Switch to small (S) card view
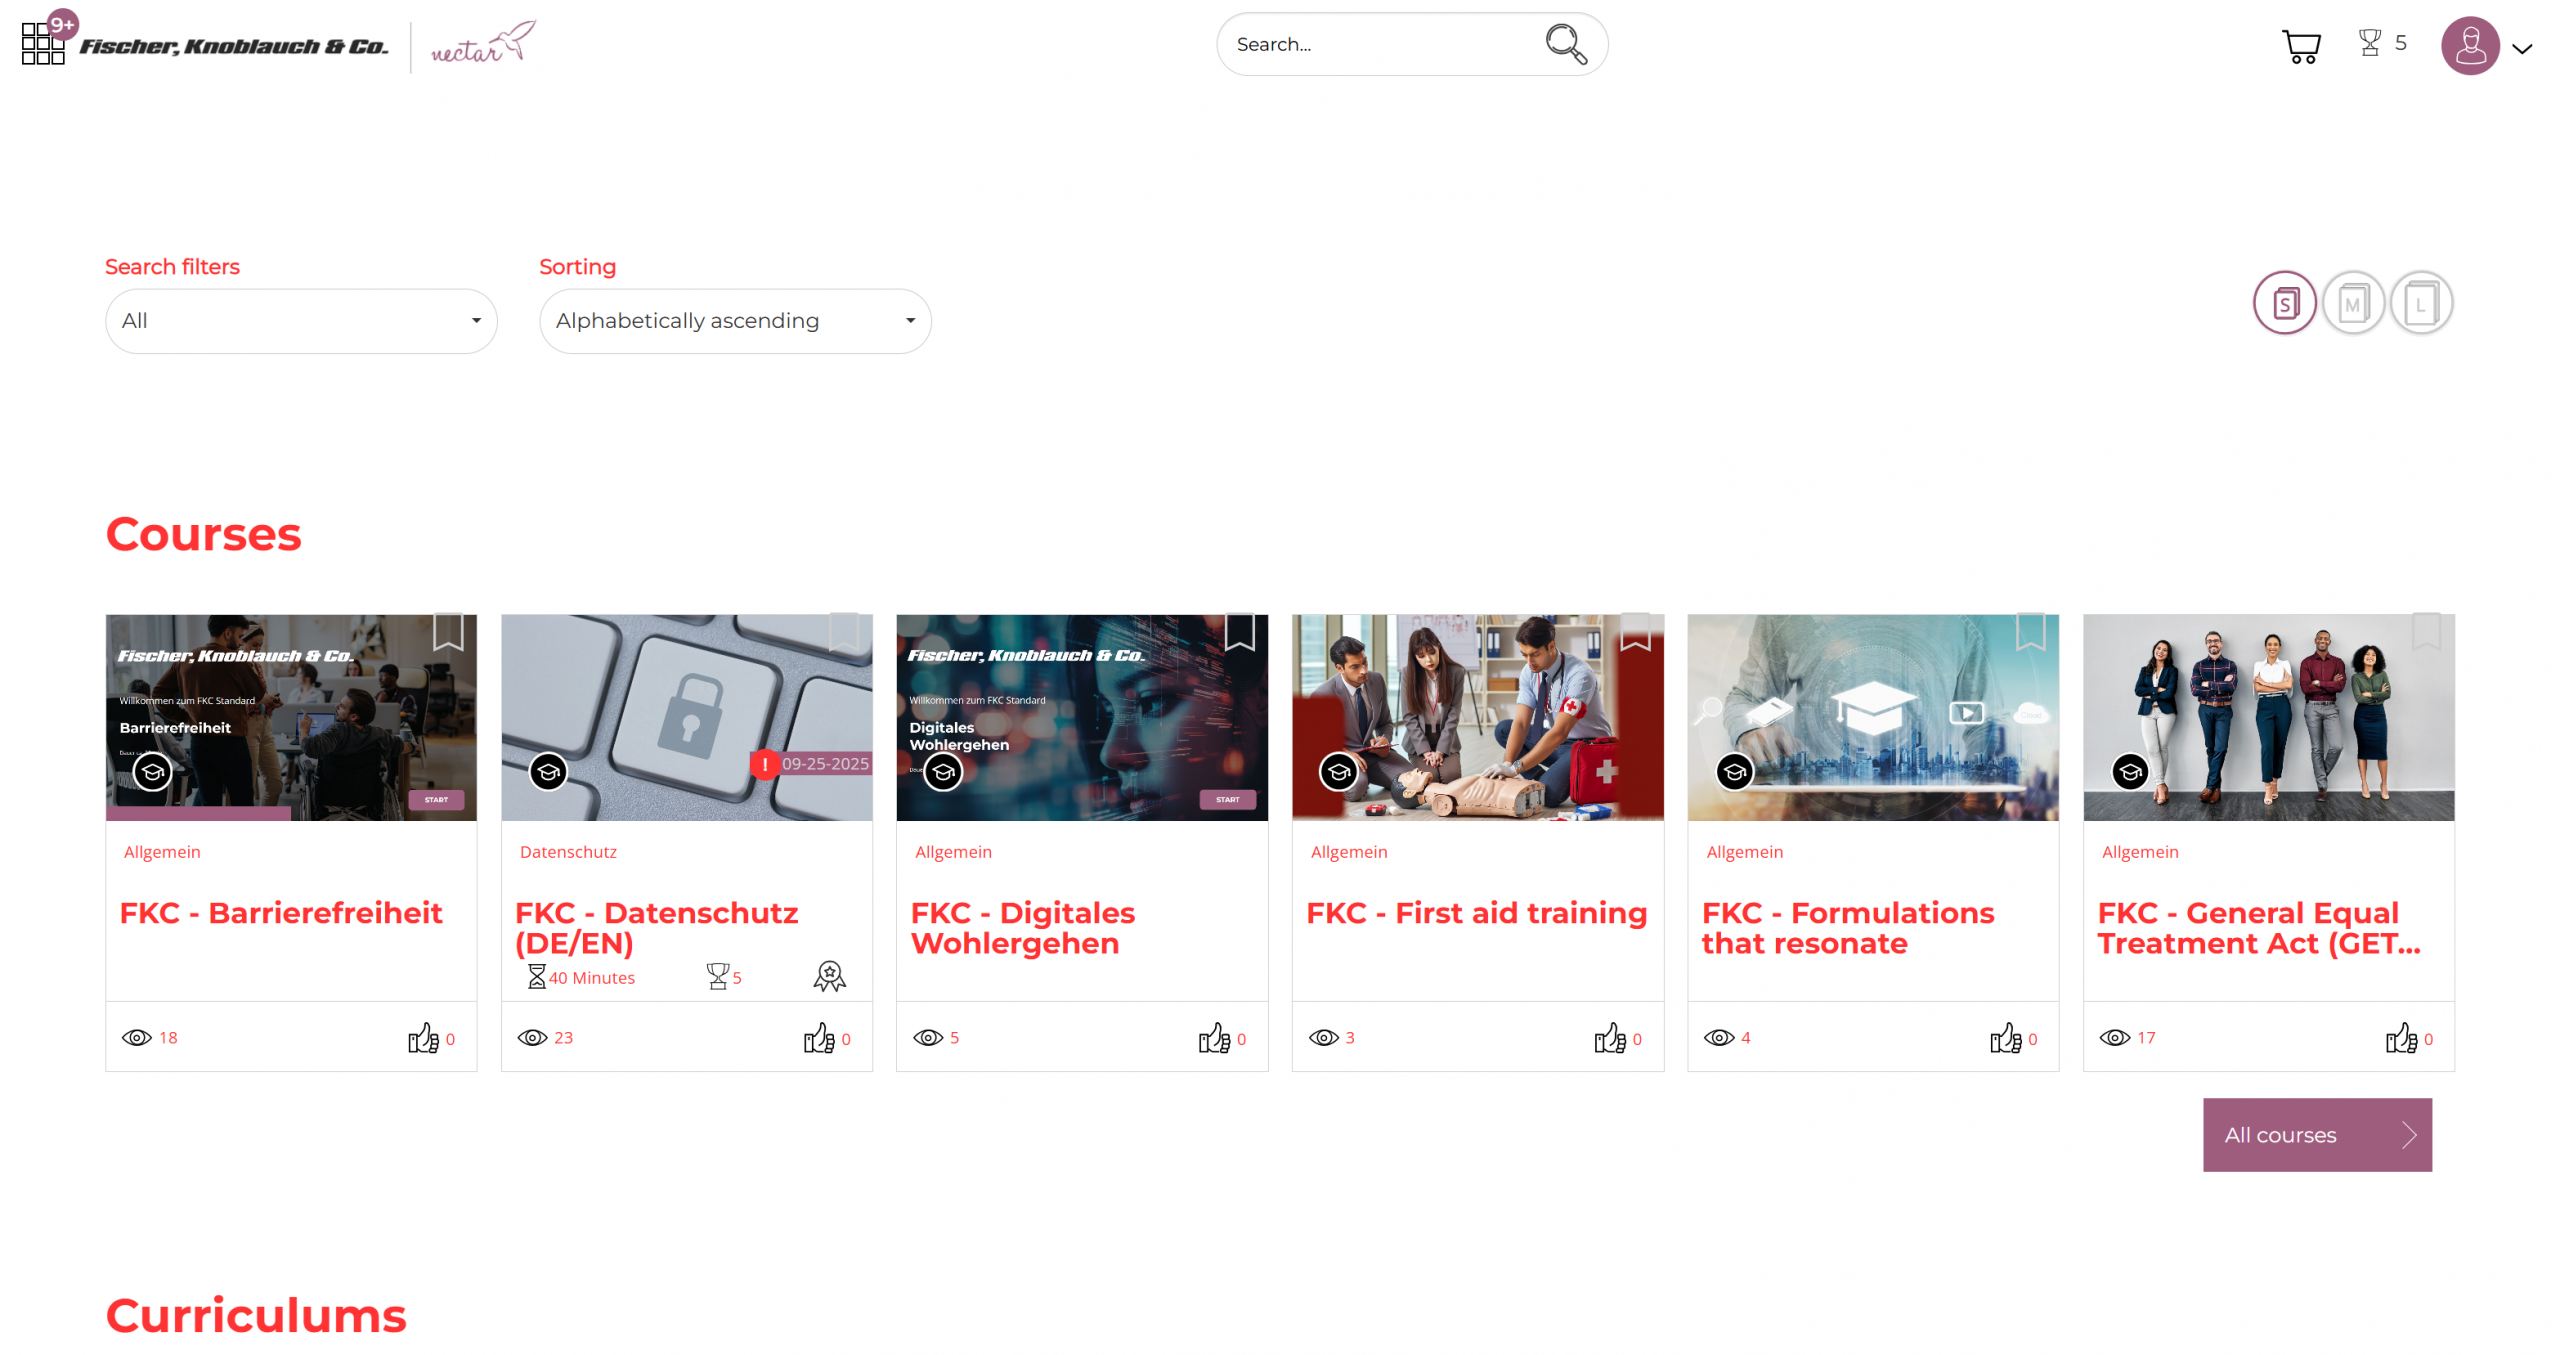 [x=2284, y=303]
